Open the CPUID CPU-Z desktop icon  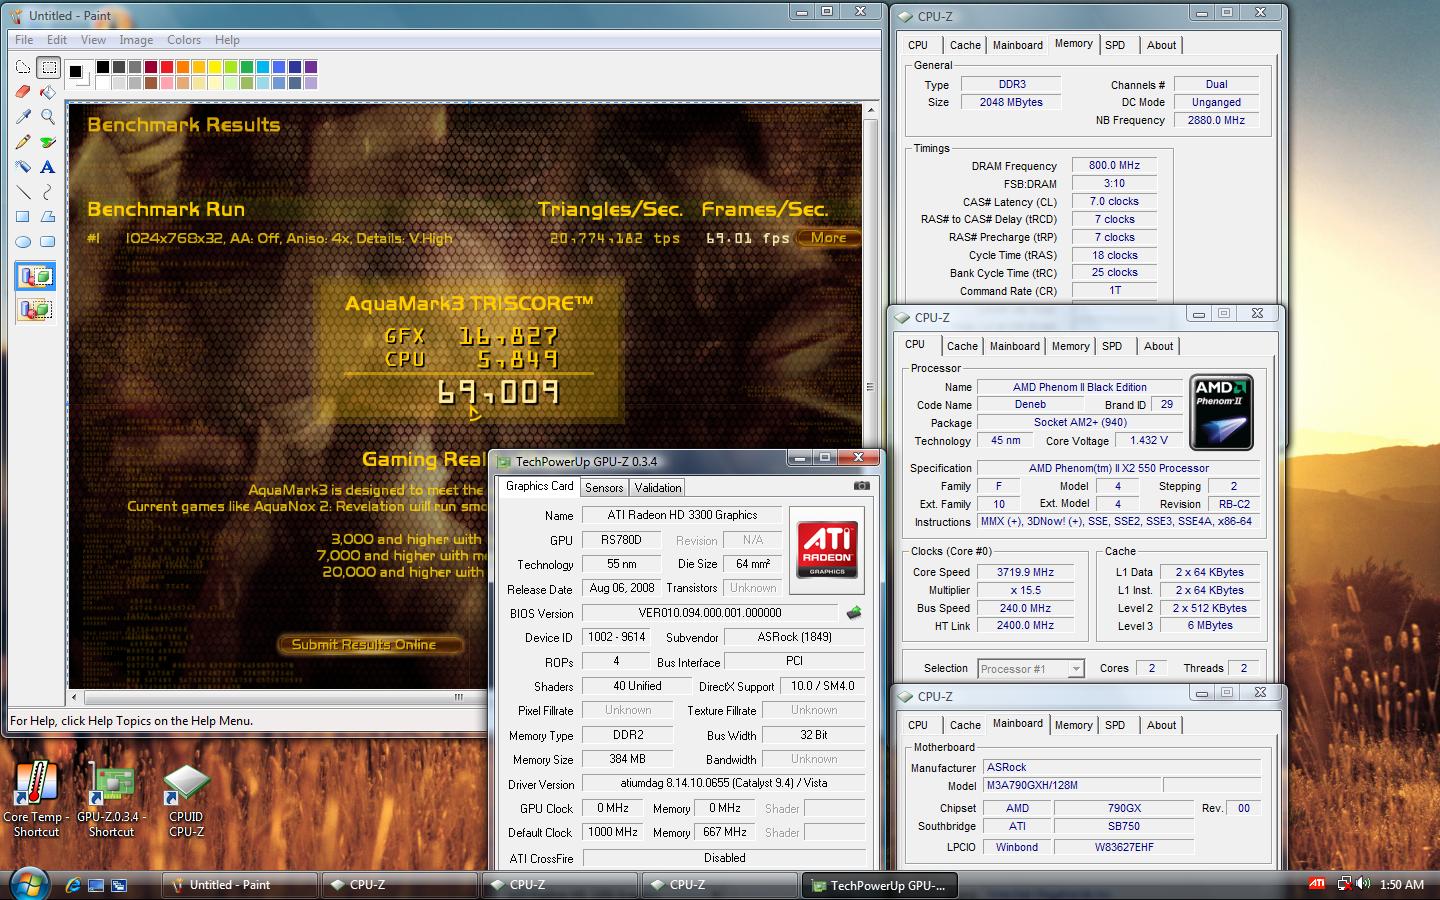tap(186, 800)
